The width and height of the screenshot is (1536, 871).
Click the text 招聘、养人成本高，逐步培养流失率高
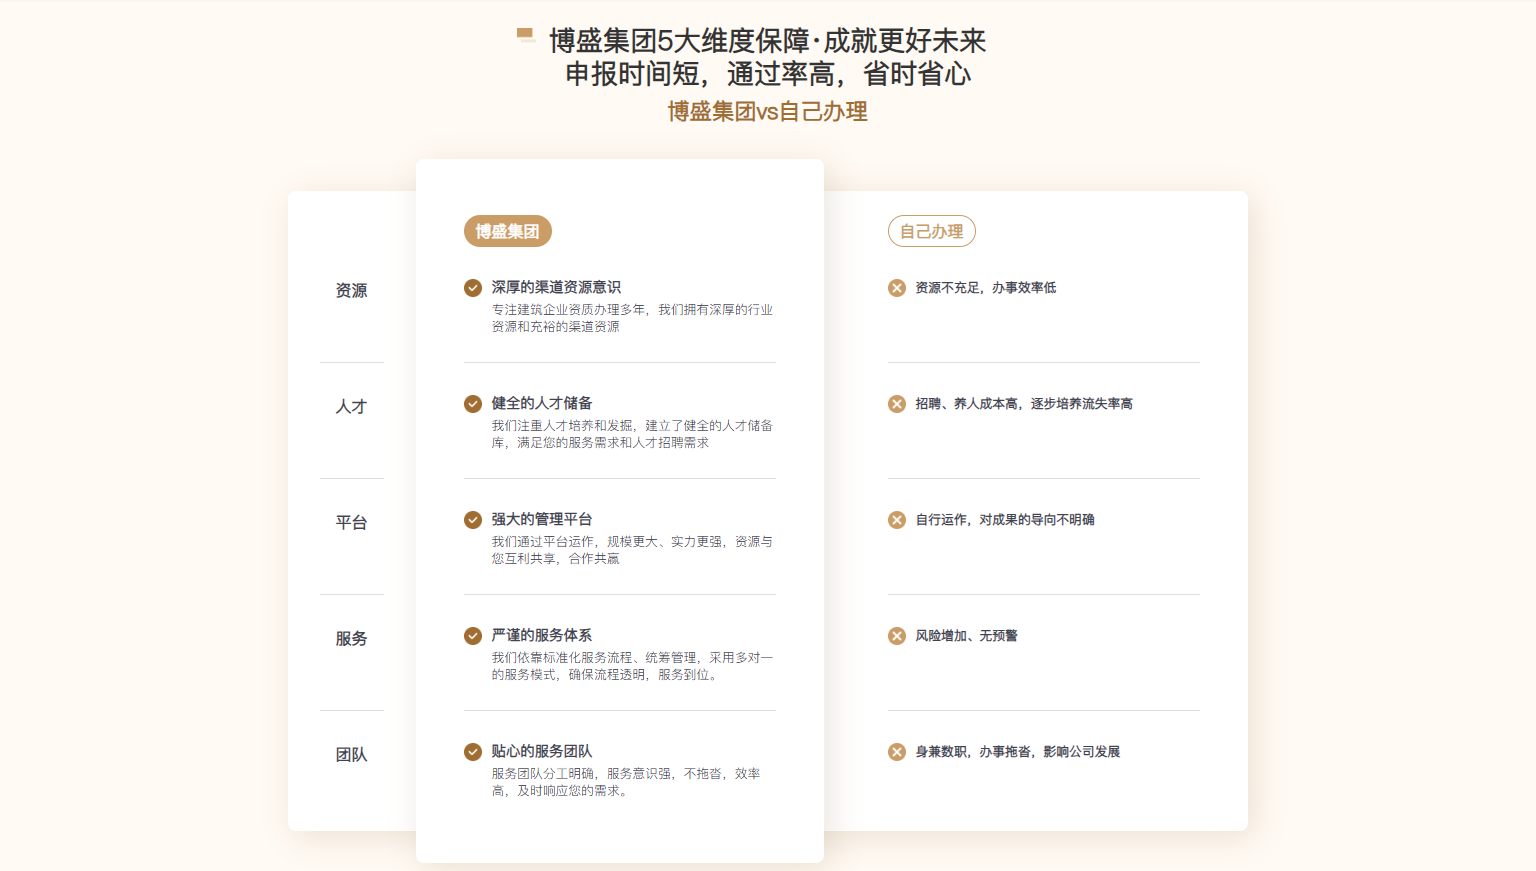click(x=1024, y=404)
